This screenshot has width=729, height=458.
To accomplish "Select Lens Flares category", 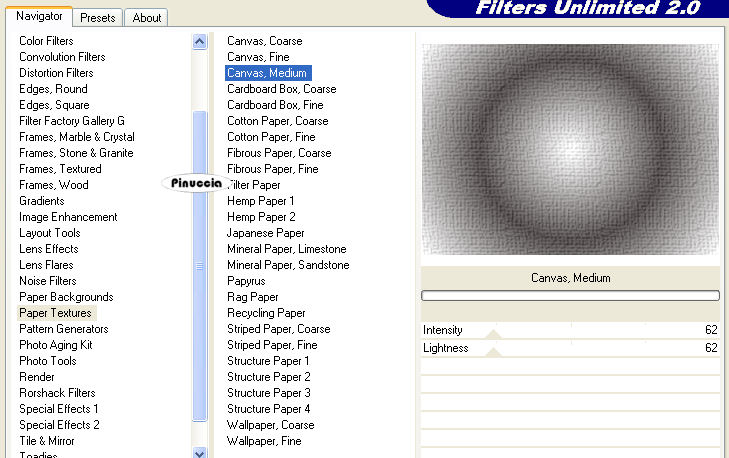I will click(x=46, y=265).
